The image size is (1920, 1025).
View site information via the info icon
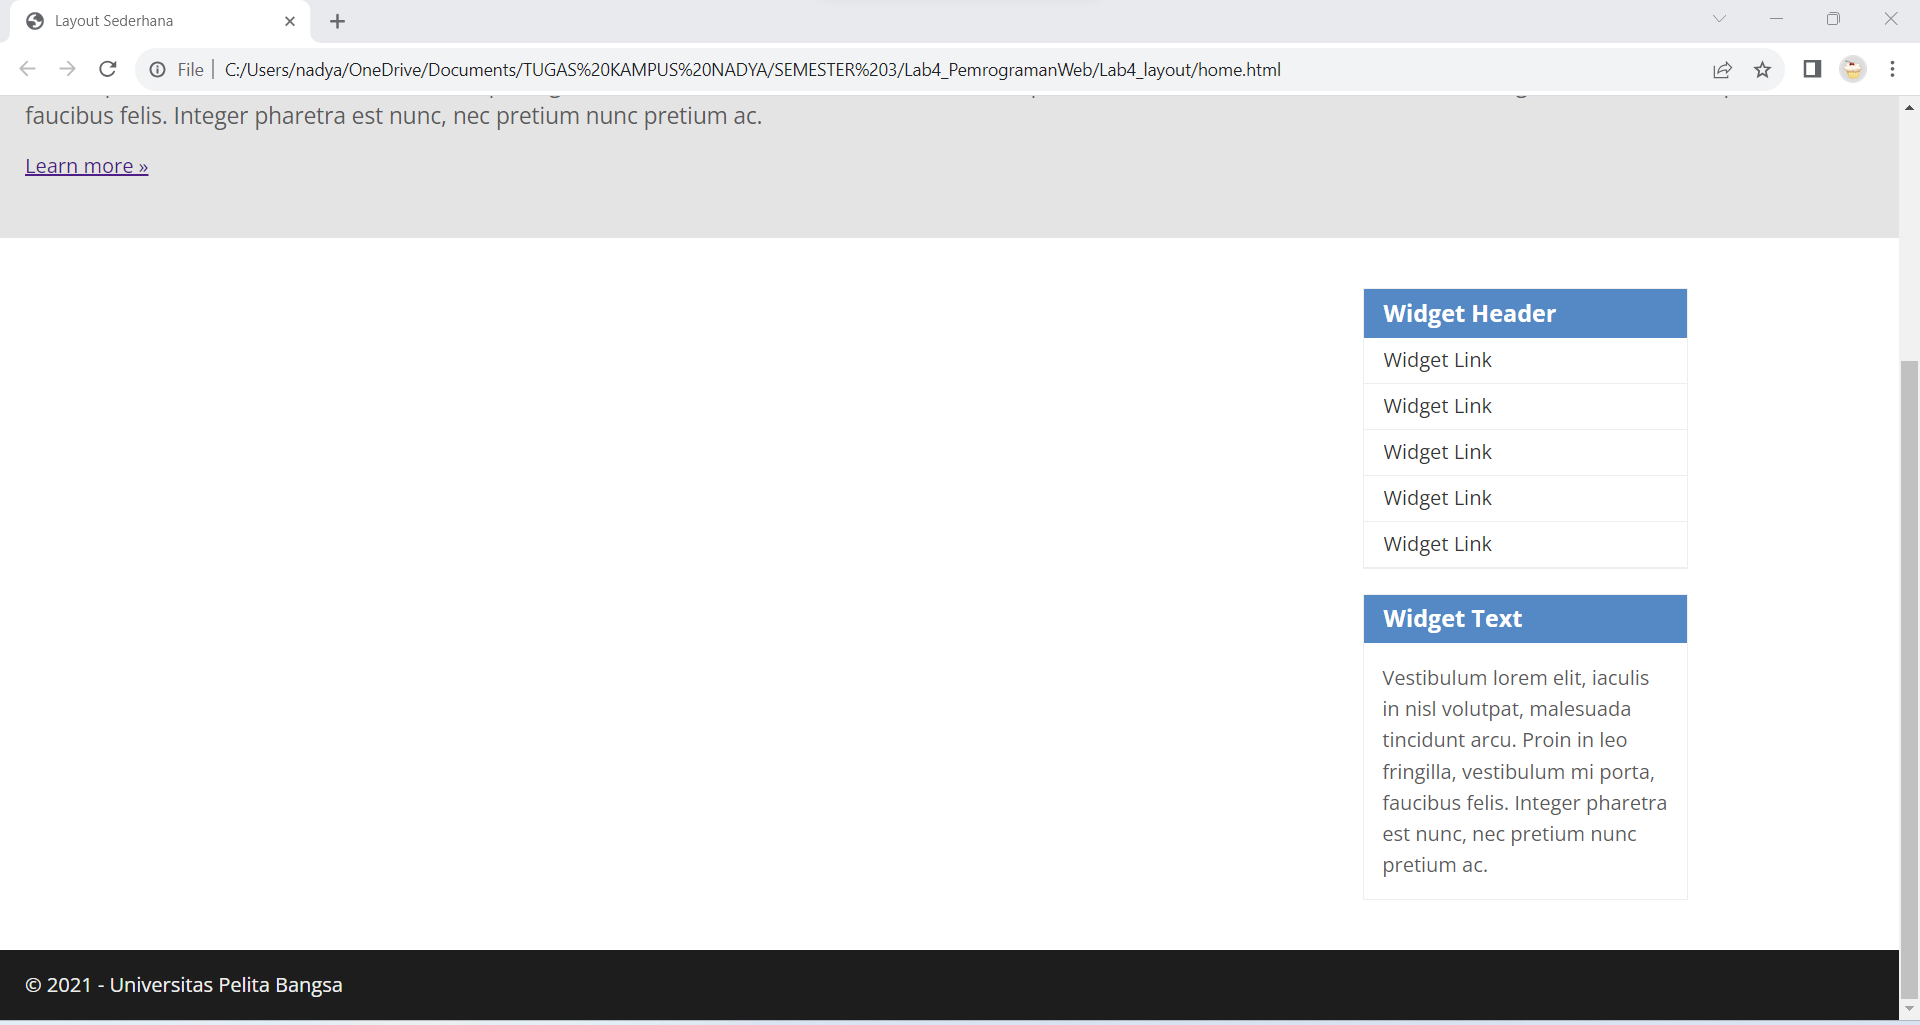(157, 69)
